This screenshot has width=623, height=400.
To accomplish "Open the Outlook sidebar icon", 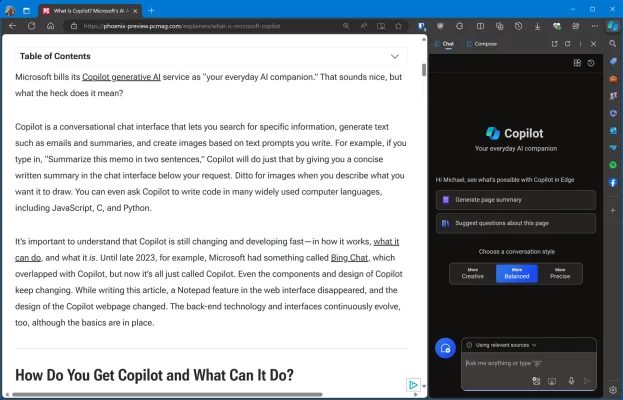I will tap(613, 130).
